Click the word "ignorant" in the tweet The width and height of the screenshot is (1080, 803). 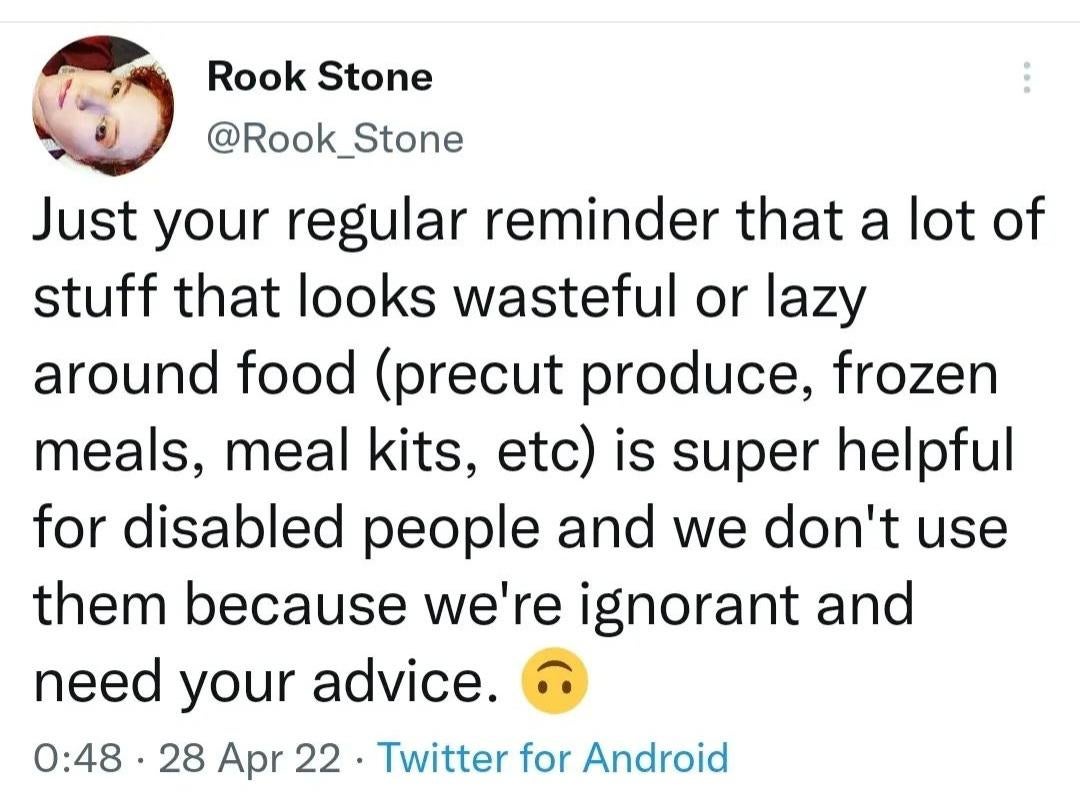[689, 606]
